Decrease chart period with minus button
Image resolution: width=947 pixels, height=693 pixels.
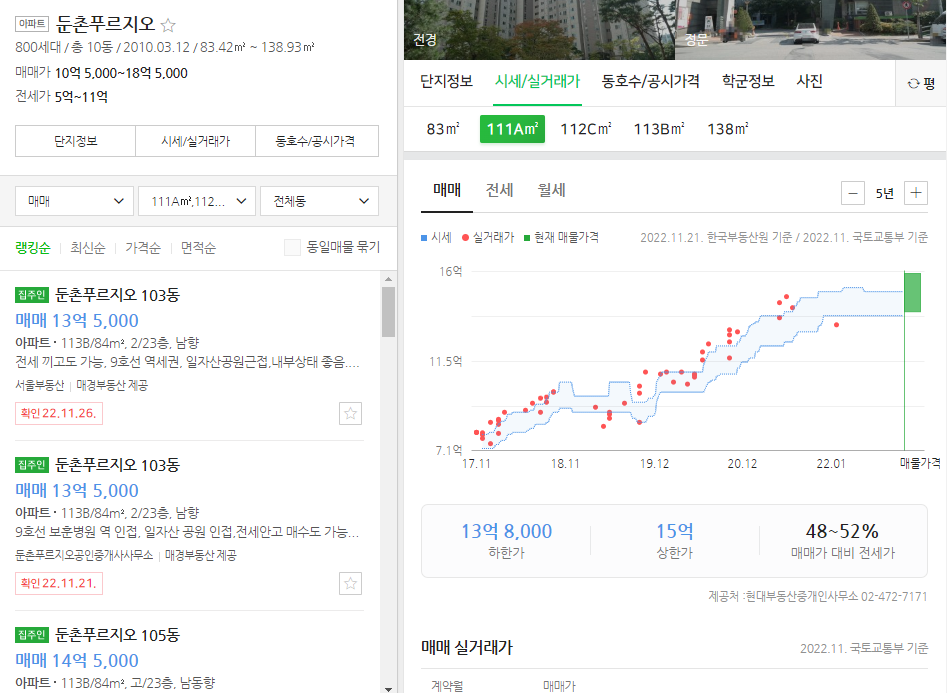click(853, 193)
